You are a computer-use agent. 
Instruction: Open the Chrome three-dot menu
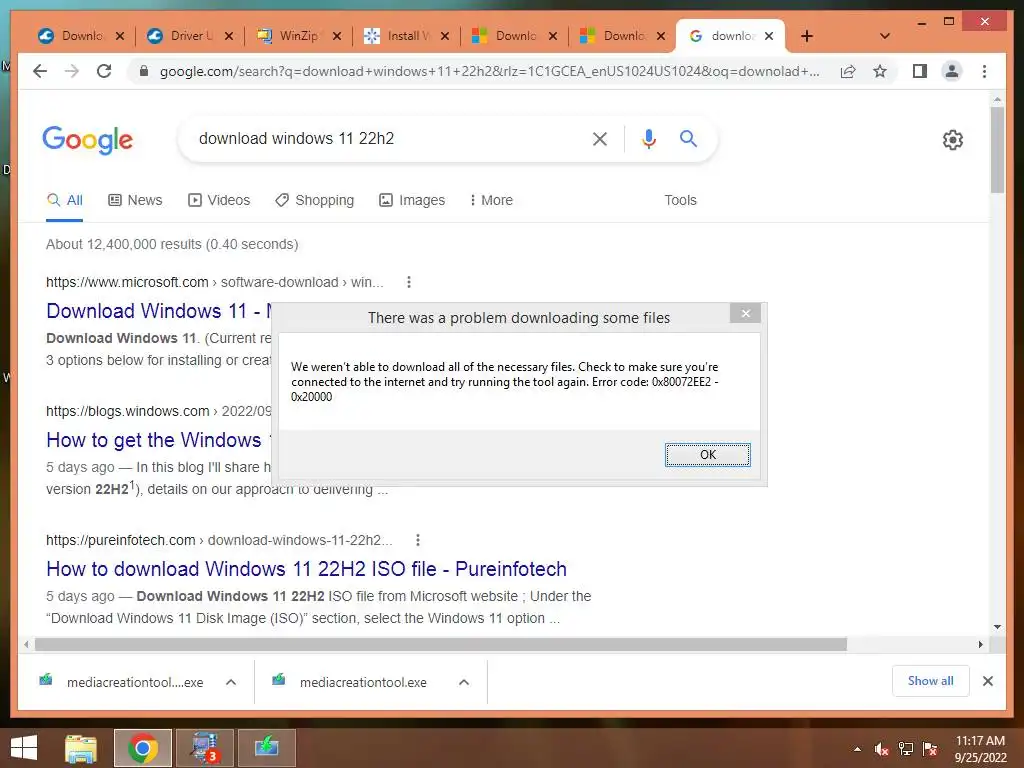pos(984,71)
